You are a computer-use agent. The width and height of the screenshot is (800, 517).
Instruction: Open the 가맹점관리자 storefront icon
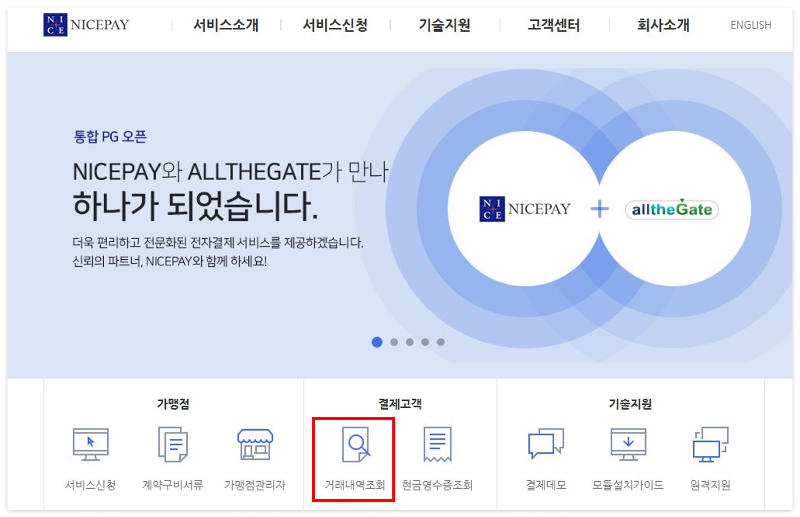[x=255, y=445]
